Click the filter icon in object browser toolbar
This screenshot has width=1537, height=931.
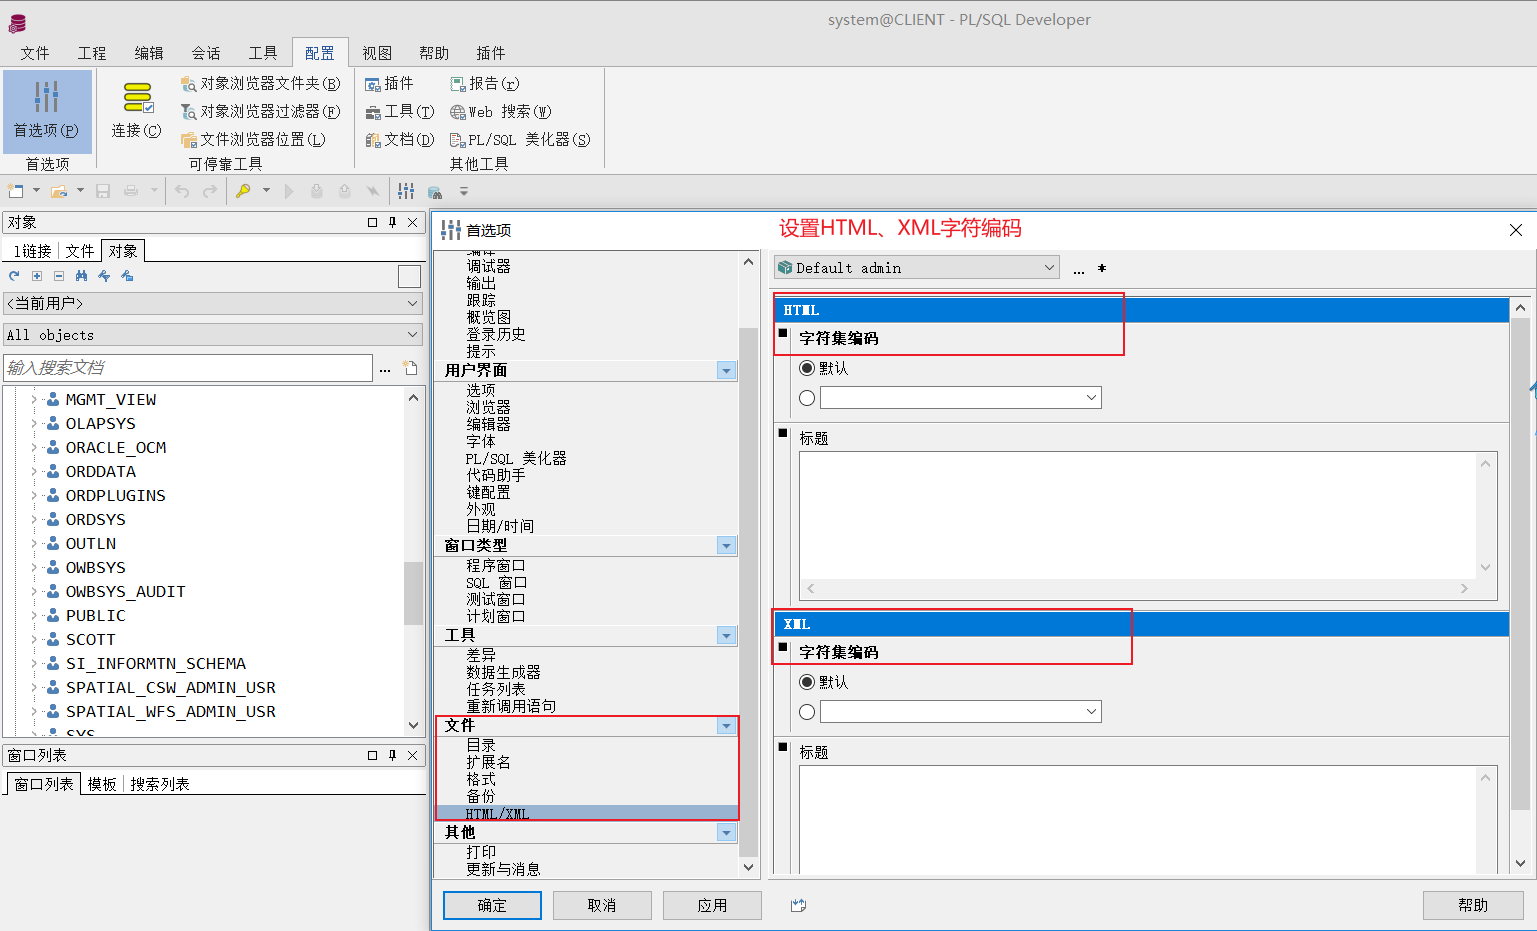(x=104, y=276)
